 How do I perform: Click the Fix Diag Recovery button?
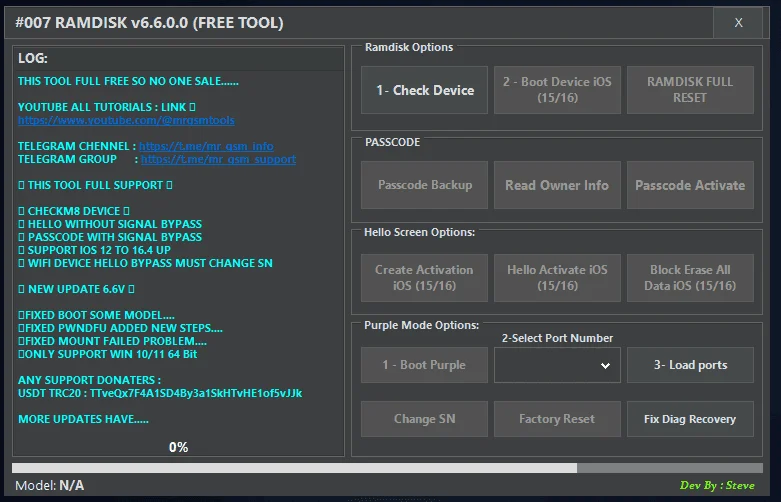(x=690, y=419)
